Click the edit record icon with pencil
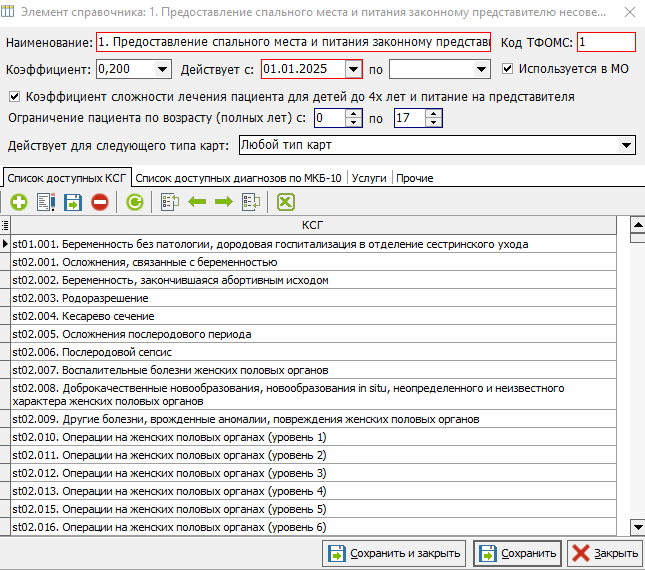The width and height of the screenshot is (645, 570). pos(45,202)
